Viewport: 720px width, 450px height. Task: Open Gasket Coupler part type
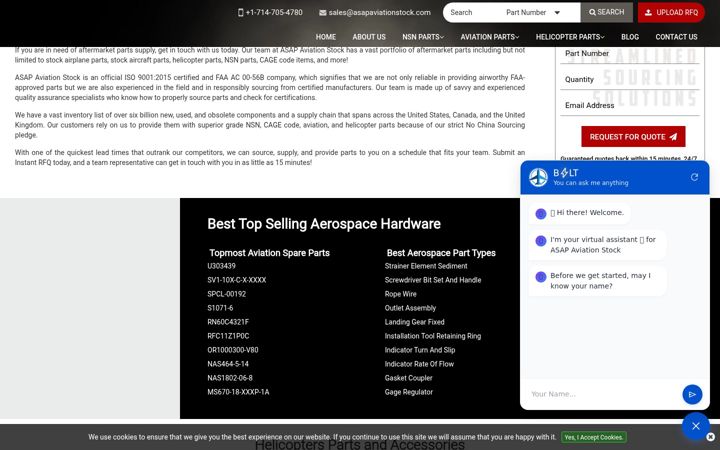point(409,378)
